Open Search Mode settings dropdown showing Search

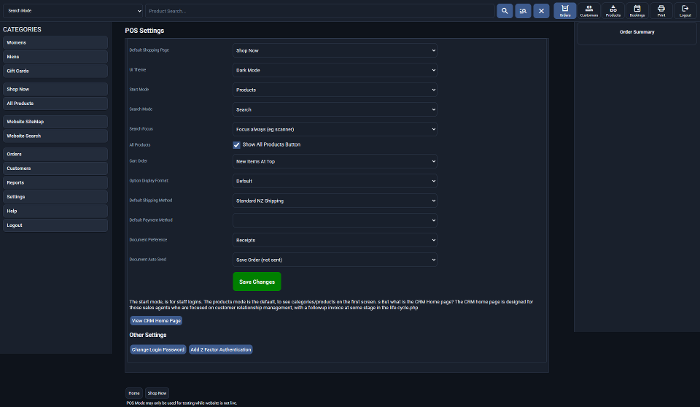(x=335, y=109)
